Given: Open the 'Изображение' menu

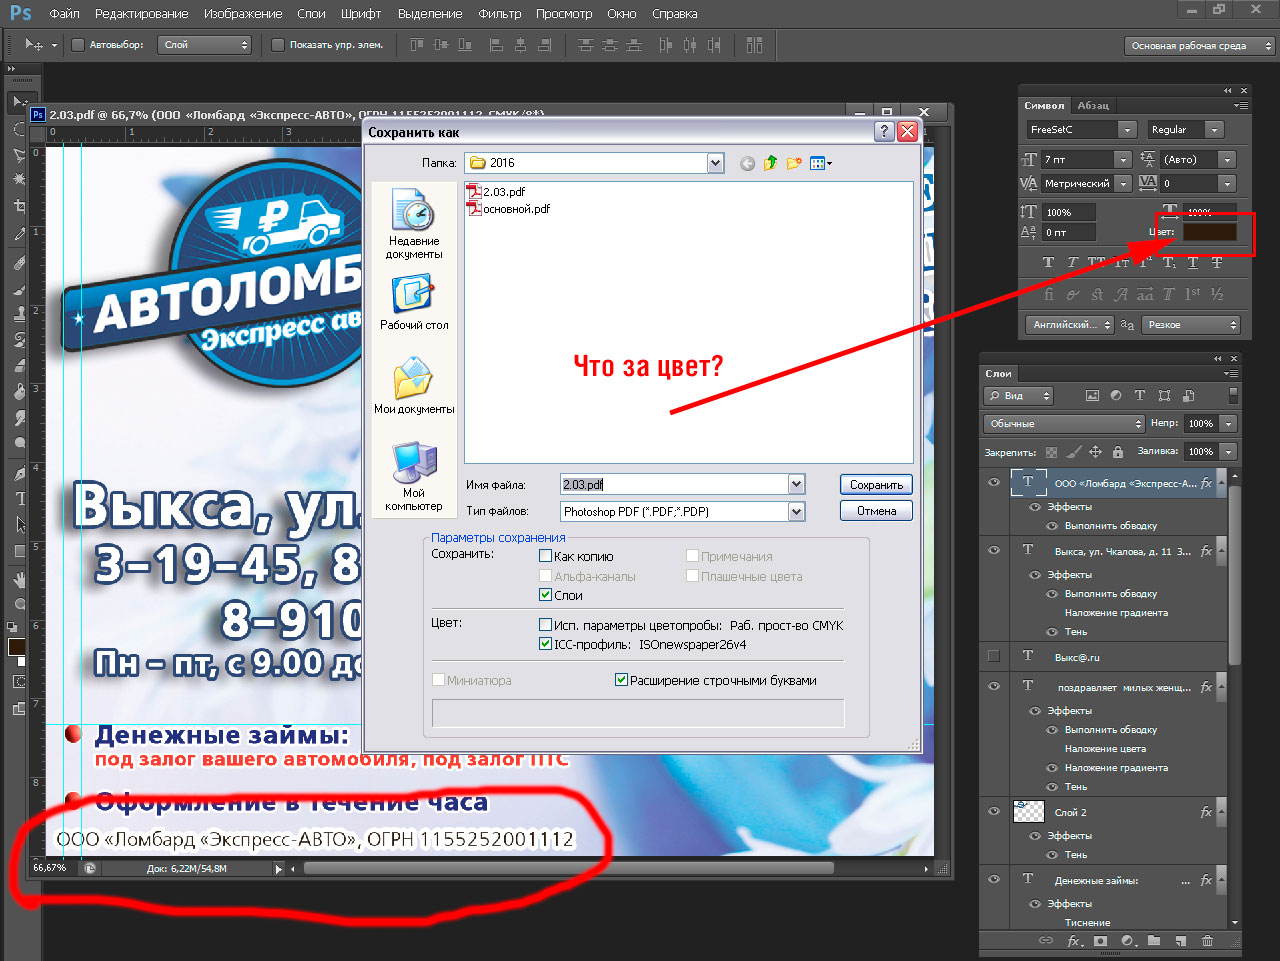Looking at the screenshot, I should point(243,14).
